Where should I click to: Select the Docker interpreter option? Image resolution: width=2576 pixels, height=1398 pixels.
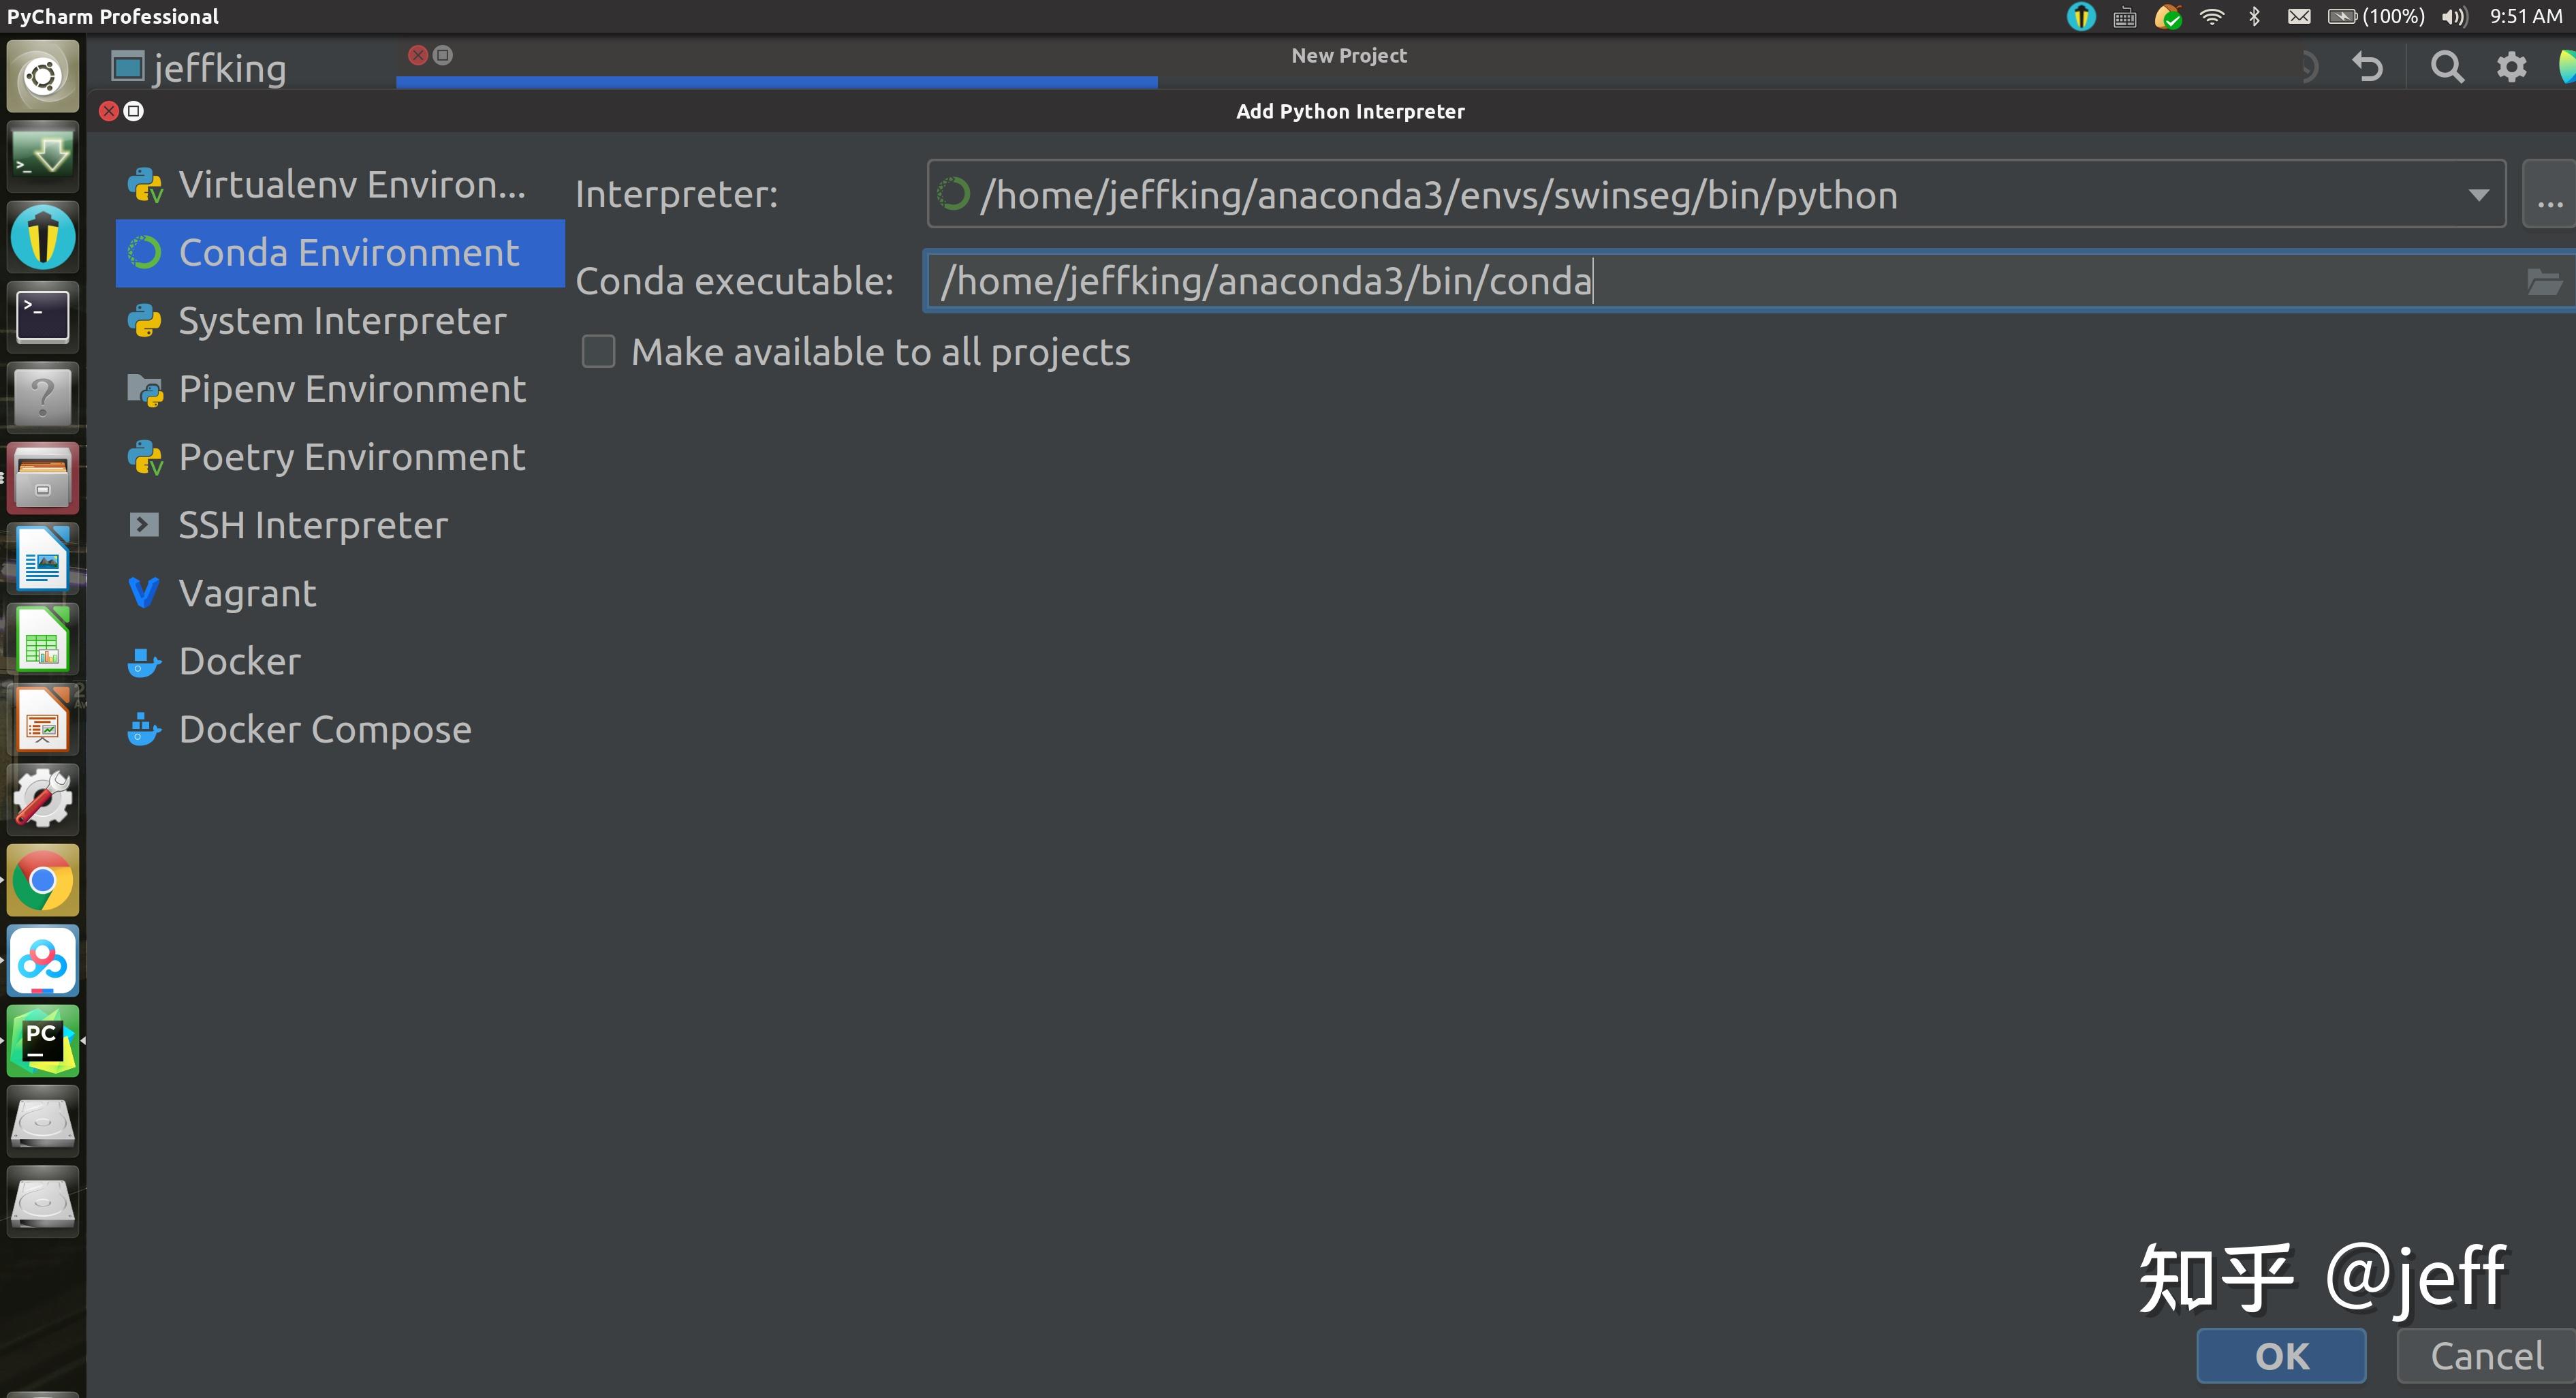(x=340, y=661)
